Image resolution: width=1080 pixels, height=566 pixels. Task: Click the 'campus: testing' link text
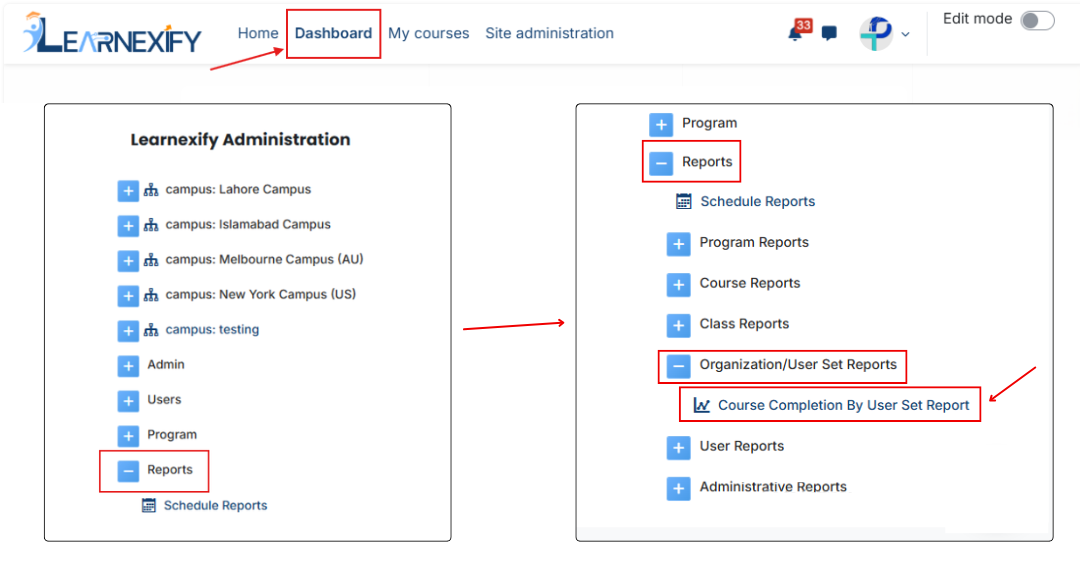(212, 329)
